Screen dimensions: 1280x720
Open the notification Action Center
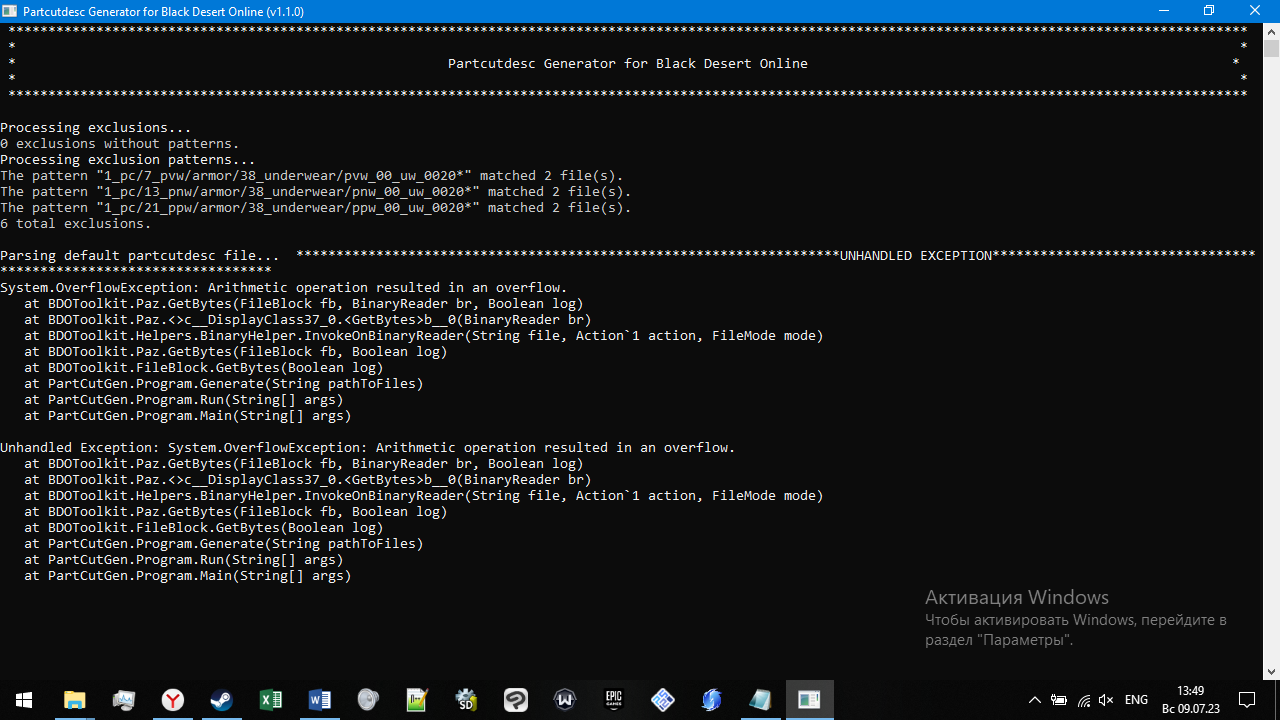tap(1247, 700)
